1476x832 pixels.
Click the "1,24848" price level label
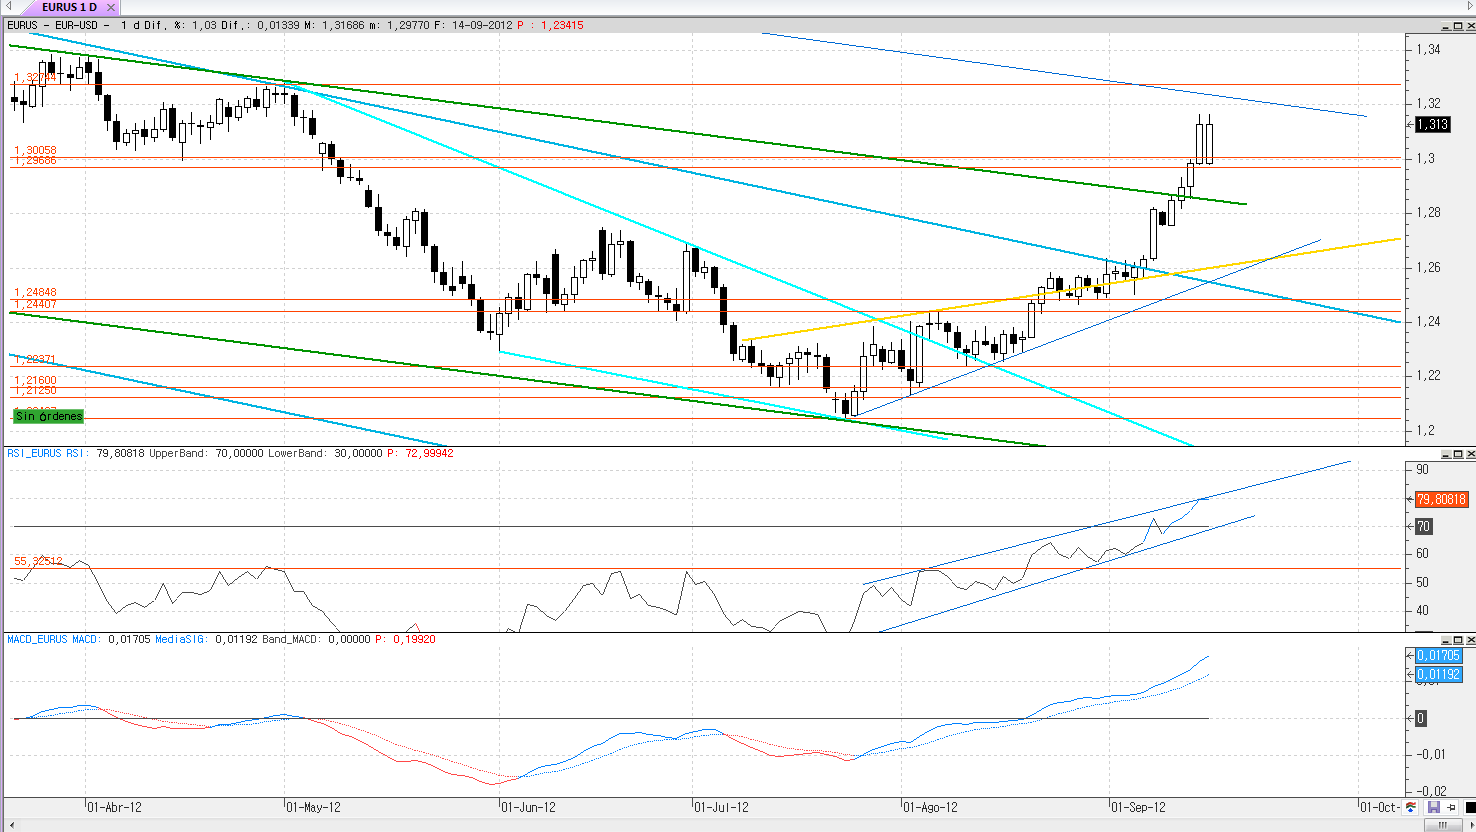35,292
